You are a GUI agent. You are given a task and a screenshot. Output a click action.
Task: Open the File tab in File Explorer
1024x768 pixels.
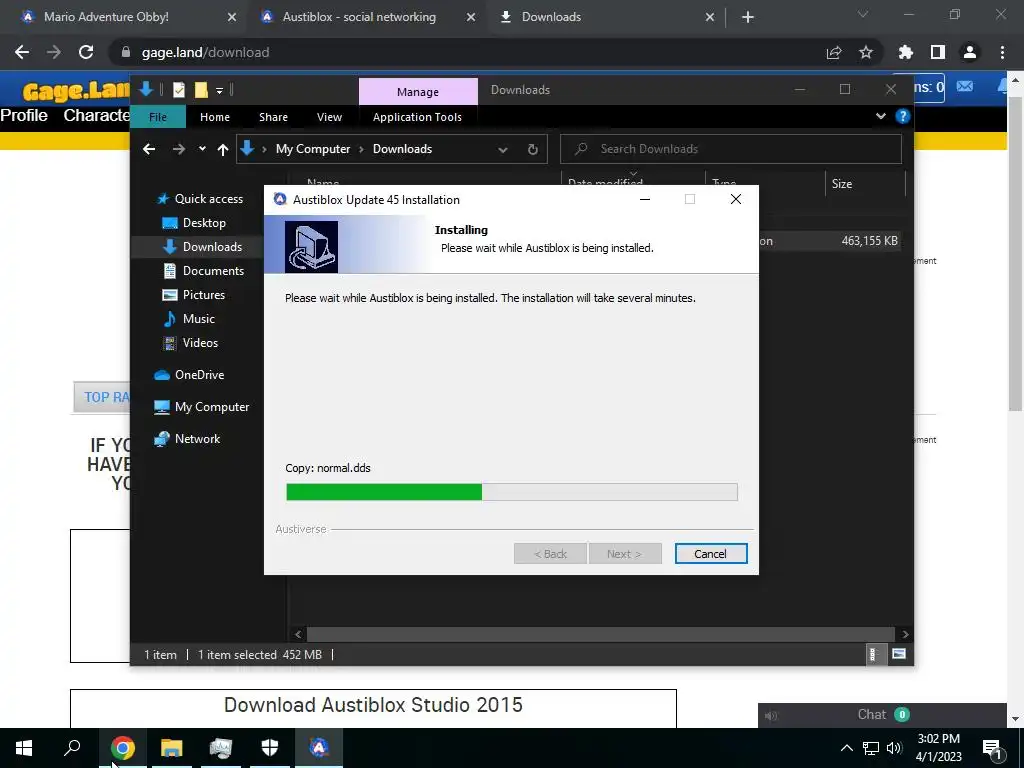coord(158,117)
